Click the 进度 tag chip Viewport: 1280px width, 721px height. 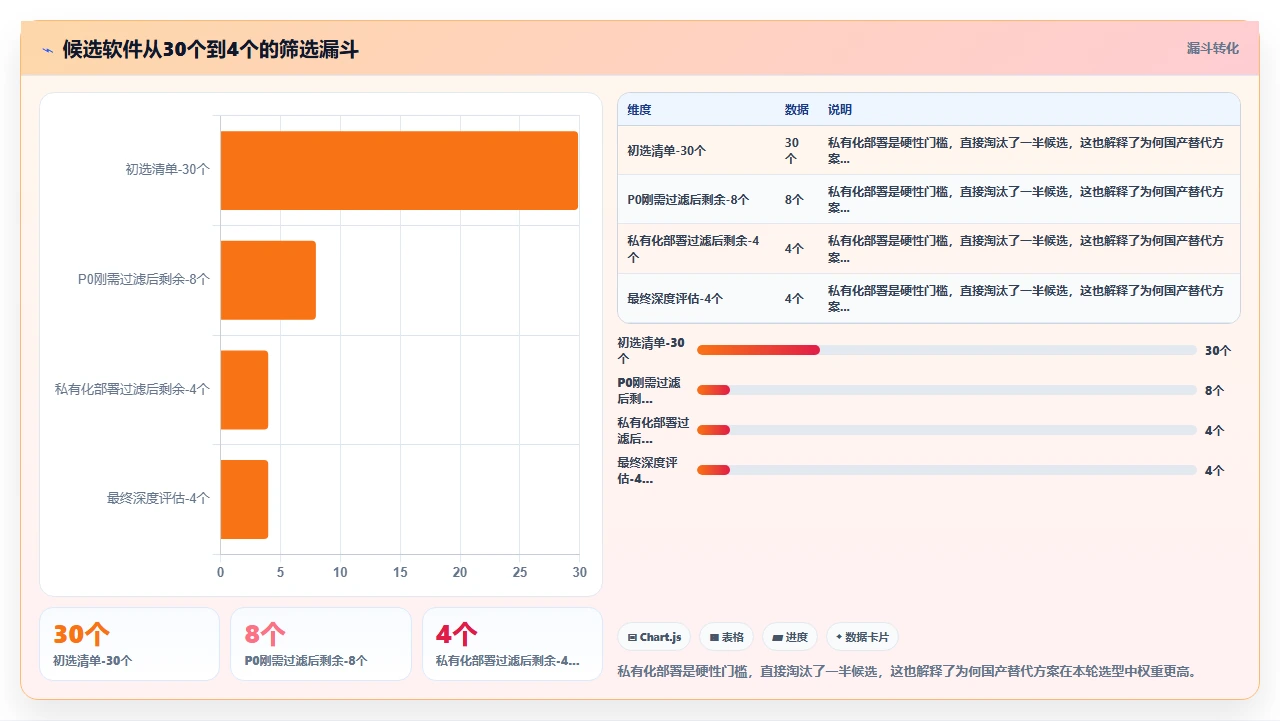coord(790,637)
